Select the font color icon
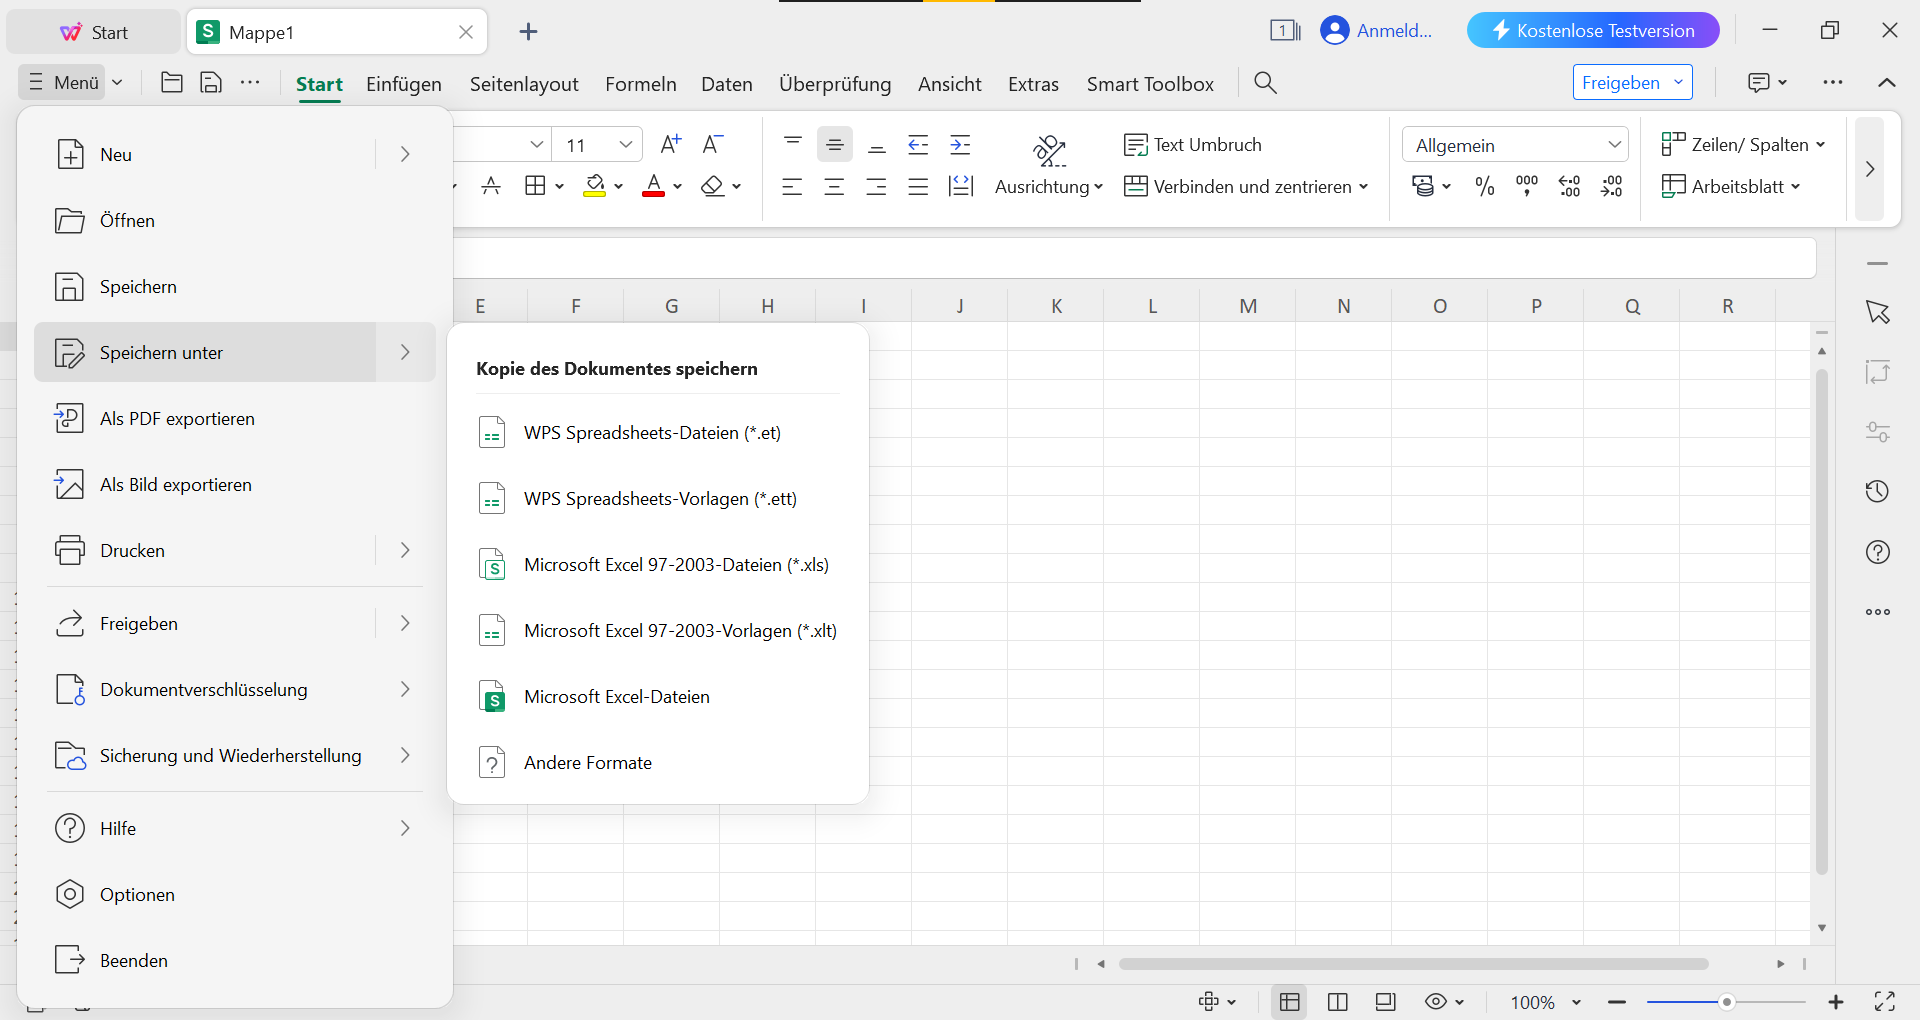The image size is (1920, 1020). (x=655, y=186)
